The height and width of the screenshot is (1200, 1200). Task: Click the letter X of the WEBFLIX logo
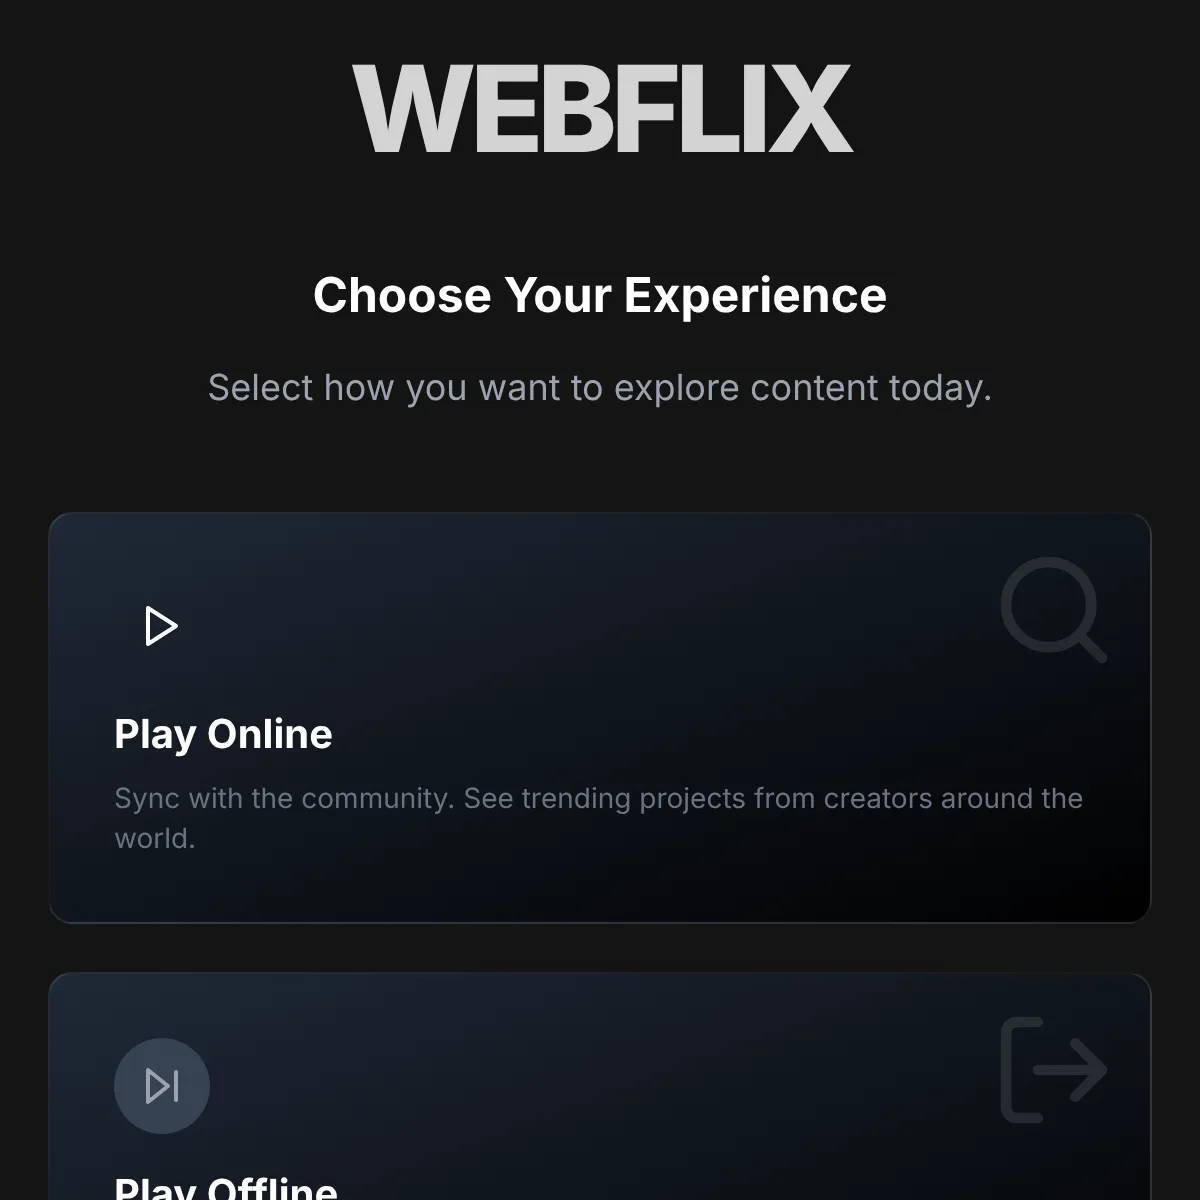point(808,109)
